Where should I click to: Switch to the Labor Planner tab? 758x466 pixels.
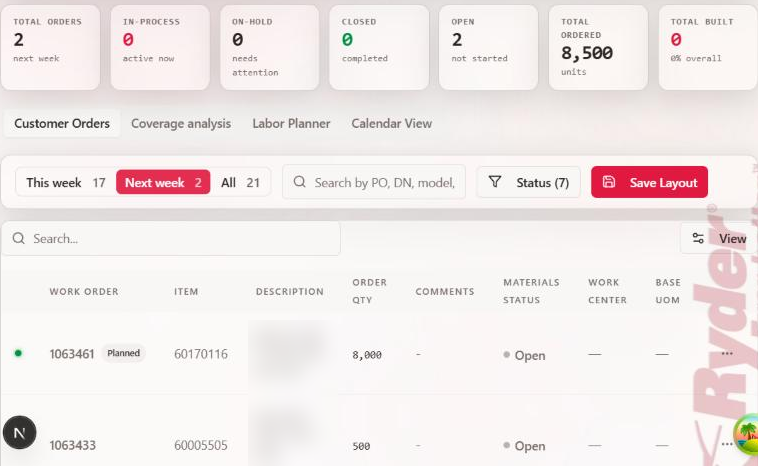(x=291, y=123)
